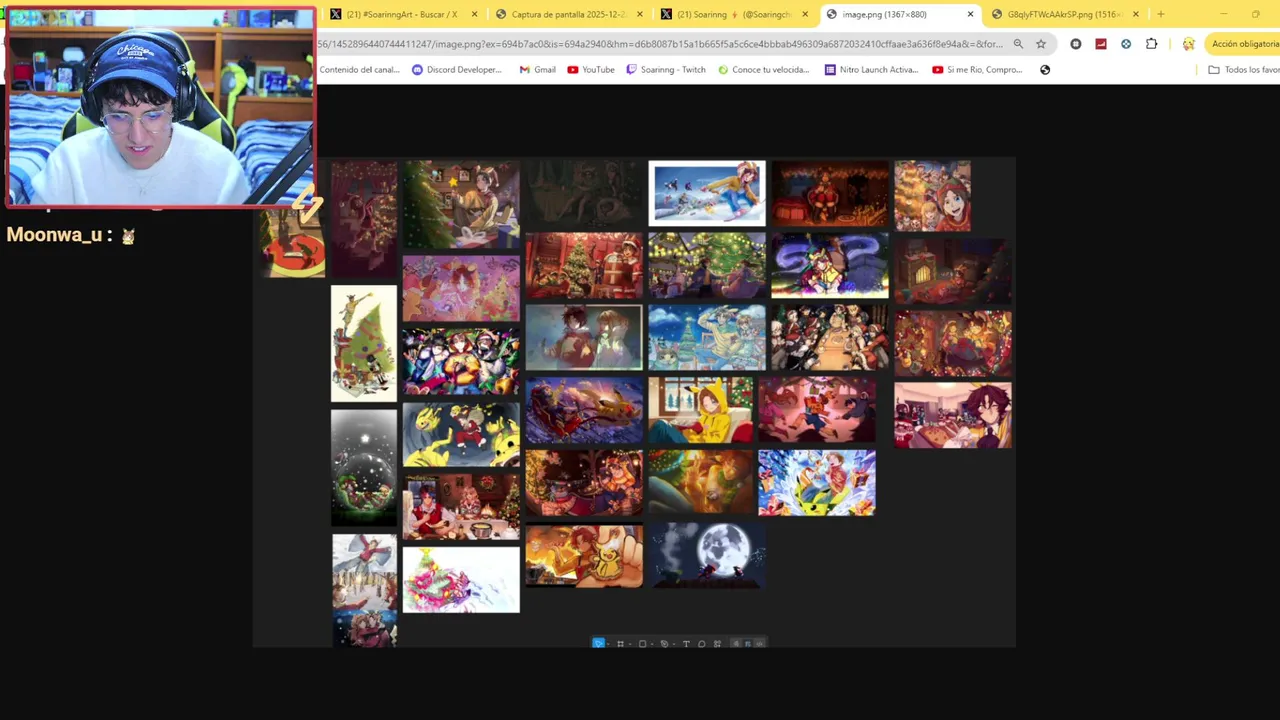
Task: Select the Comment tool in Figma toolbar
Action: 701,643
